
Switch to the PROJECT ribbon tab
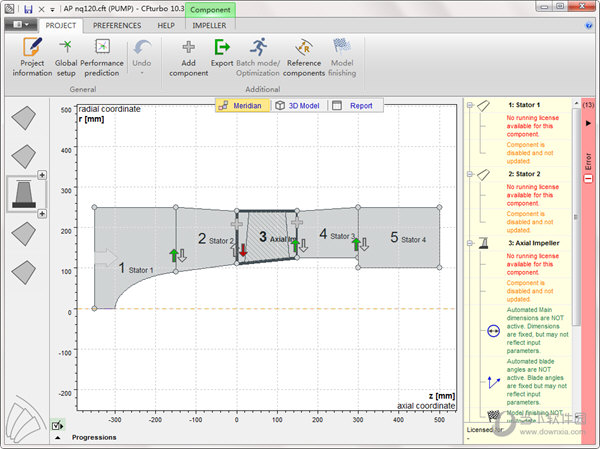click(60, 25)
